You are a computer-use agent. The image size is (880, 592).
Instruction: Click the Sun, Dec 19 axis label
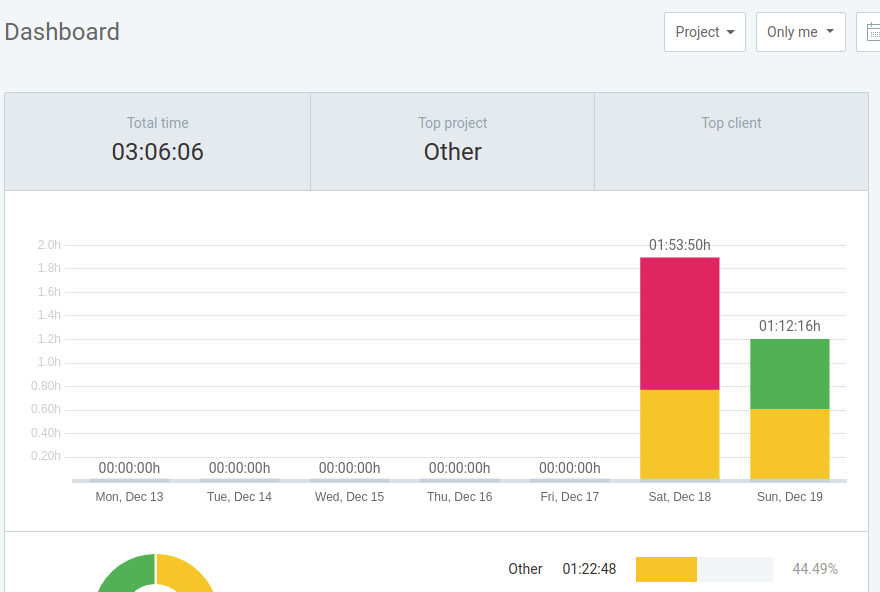(x=790, y=497)
